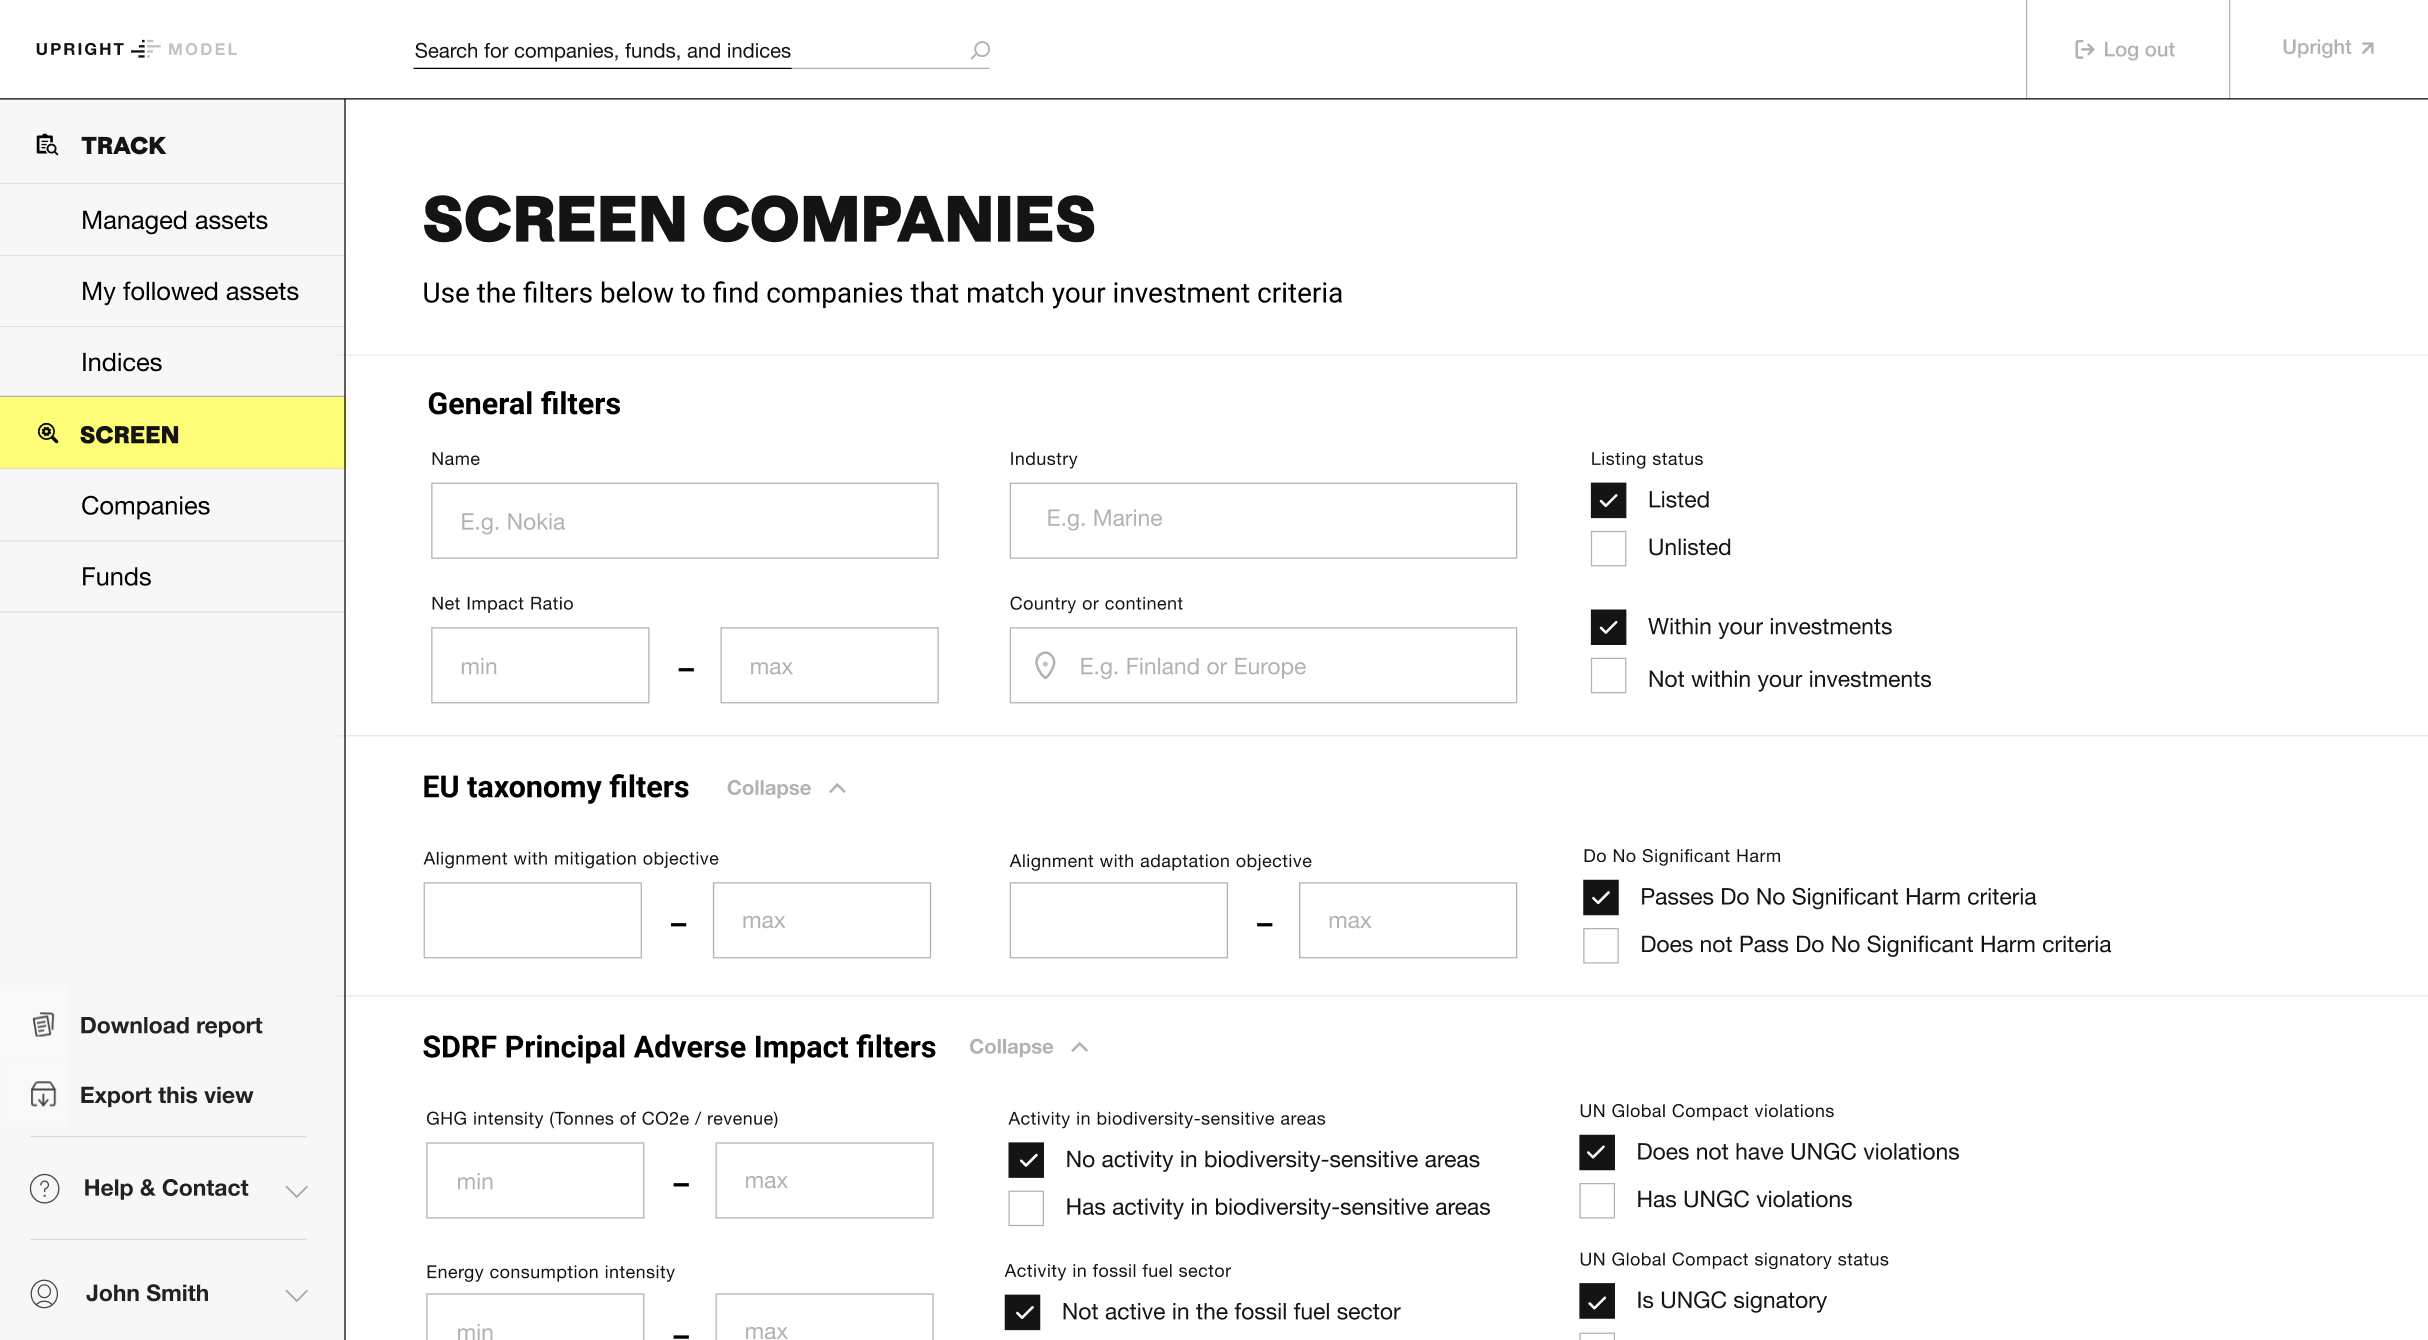This screenshot has height=1340, width=2428.
Task: Click the Log out button
Action: 2126,49
